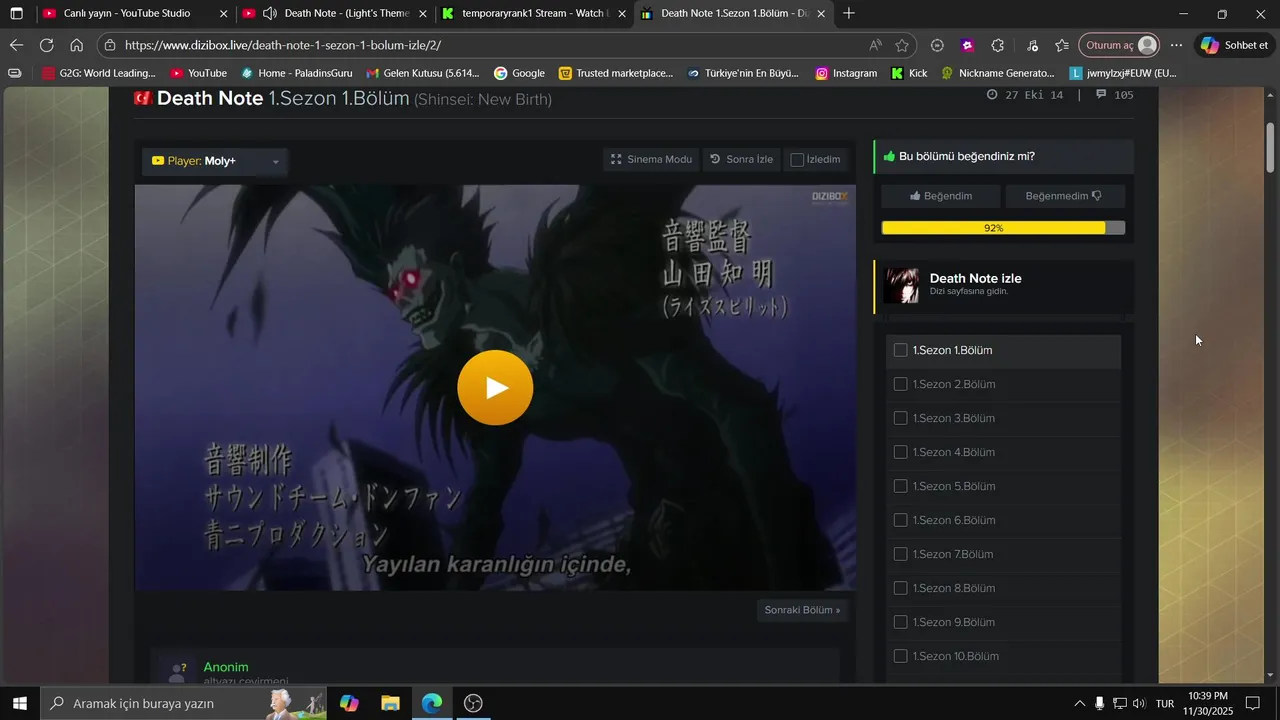Check the 1.Sezon 5.Bölüm watched checkbox
Screen dimensions: 1280x720
pos(900,486)
